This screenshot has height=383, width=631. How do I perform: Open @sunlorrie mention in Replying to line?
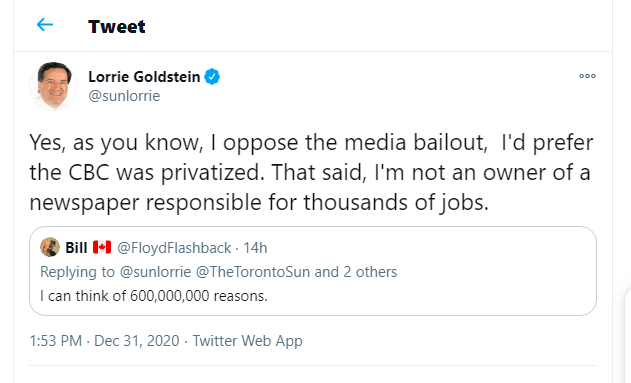155,272
